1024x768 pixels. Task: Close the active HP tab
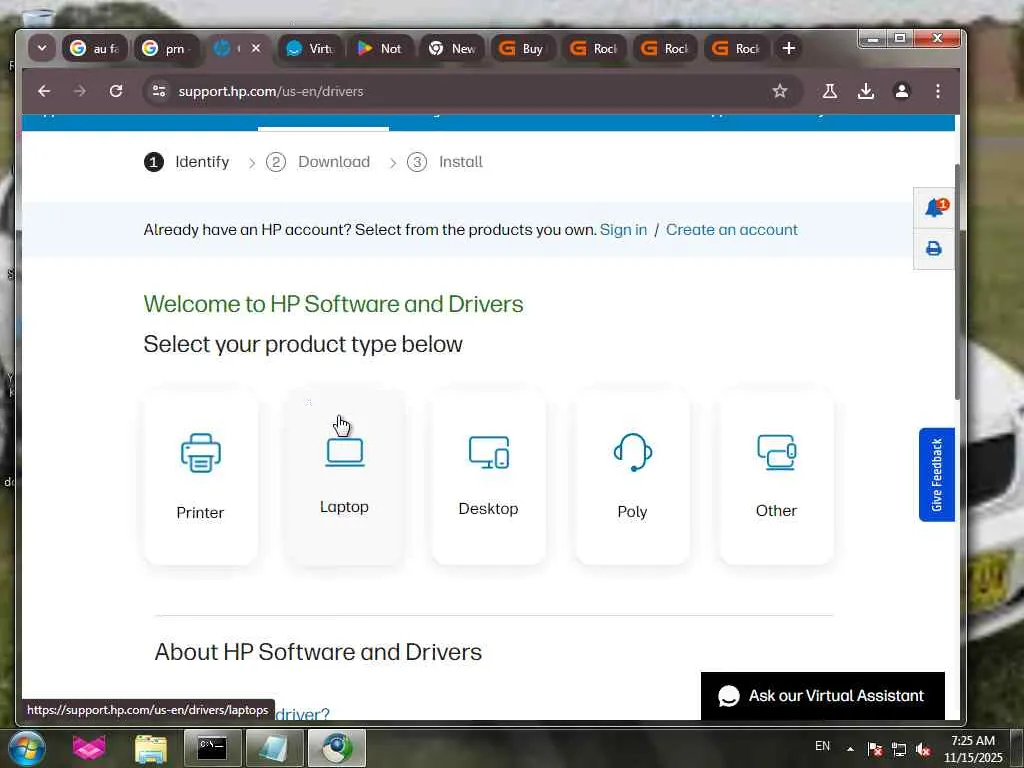click(x=256, y=48)
